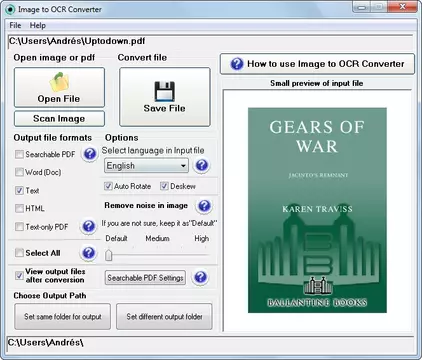Toggle the Auto Rotate option
422x360 pixels.
coord(108,186)
